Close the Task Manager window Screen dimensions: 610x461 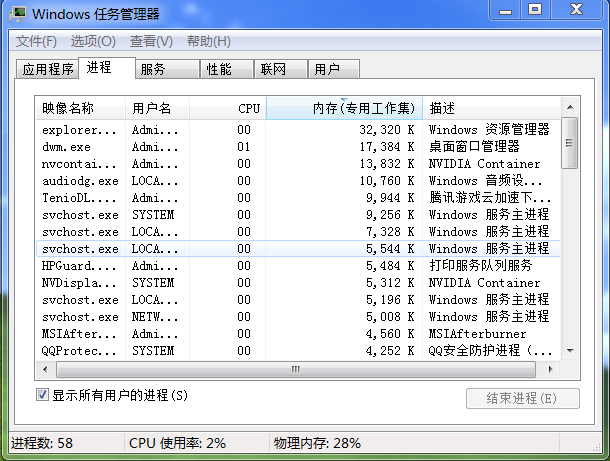pos(576,9)
